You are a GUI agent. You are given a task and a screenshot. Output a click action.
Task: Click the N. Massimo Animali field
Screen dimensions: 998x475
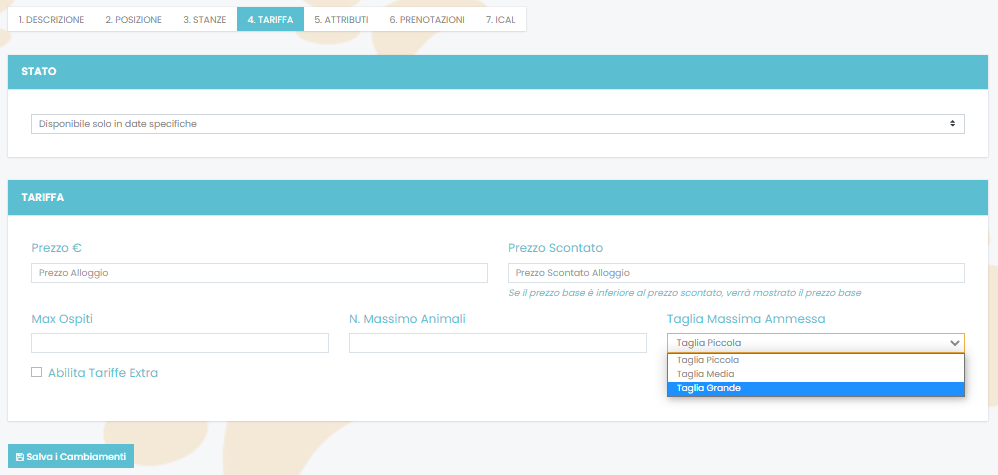[x=497, y=343]
